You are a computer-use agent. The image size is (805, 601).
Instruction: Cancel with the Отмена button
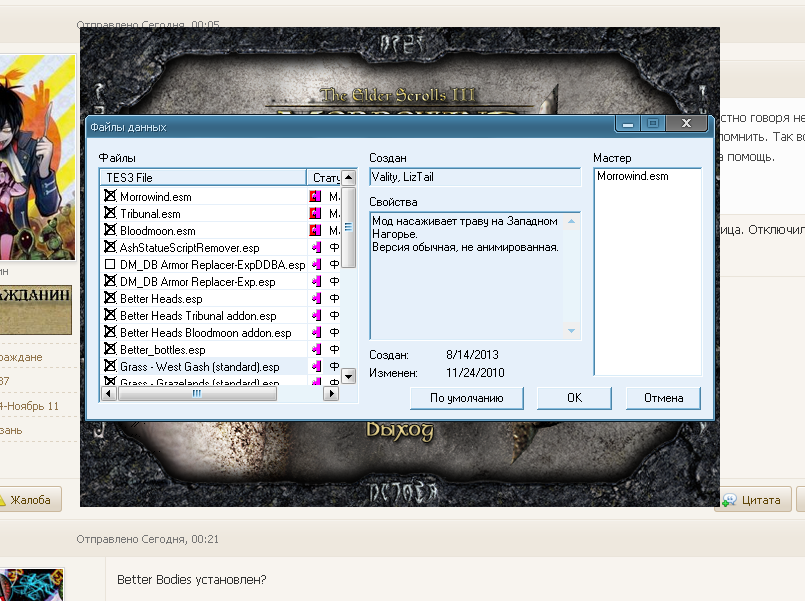(x=663, y=398)
